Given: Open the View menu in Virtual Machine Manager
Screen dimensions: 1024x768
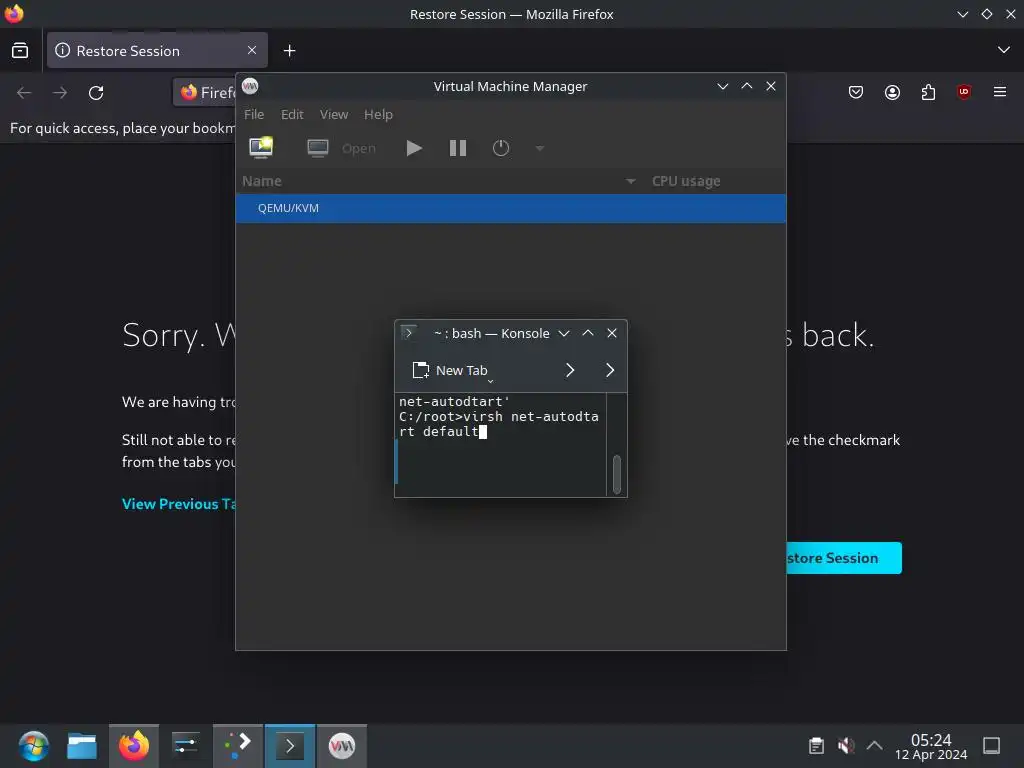Looking at the screenshot, I should (x=334, y=114).
